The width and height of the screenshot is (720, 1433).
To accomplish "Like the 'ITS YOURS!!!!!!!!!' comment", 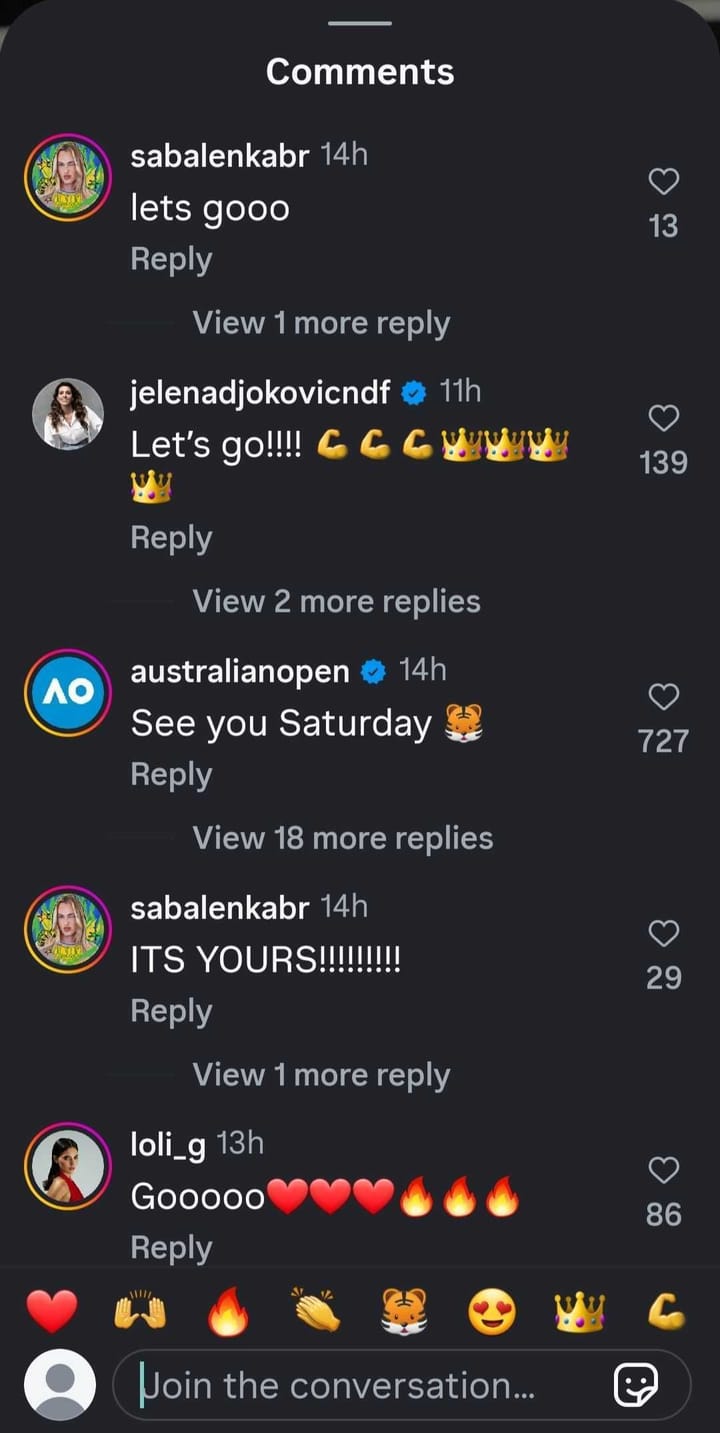I will coord(663,933).
